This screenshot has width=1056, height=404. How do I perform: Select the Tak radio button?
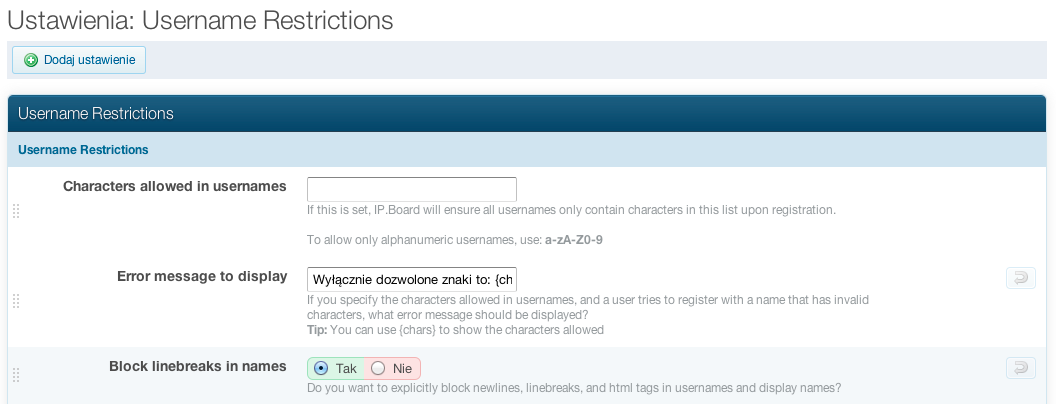coord(320,368)
